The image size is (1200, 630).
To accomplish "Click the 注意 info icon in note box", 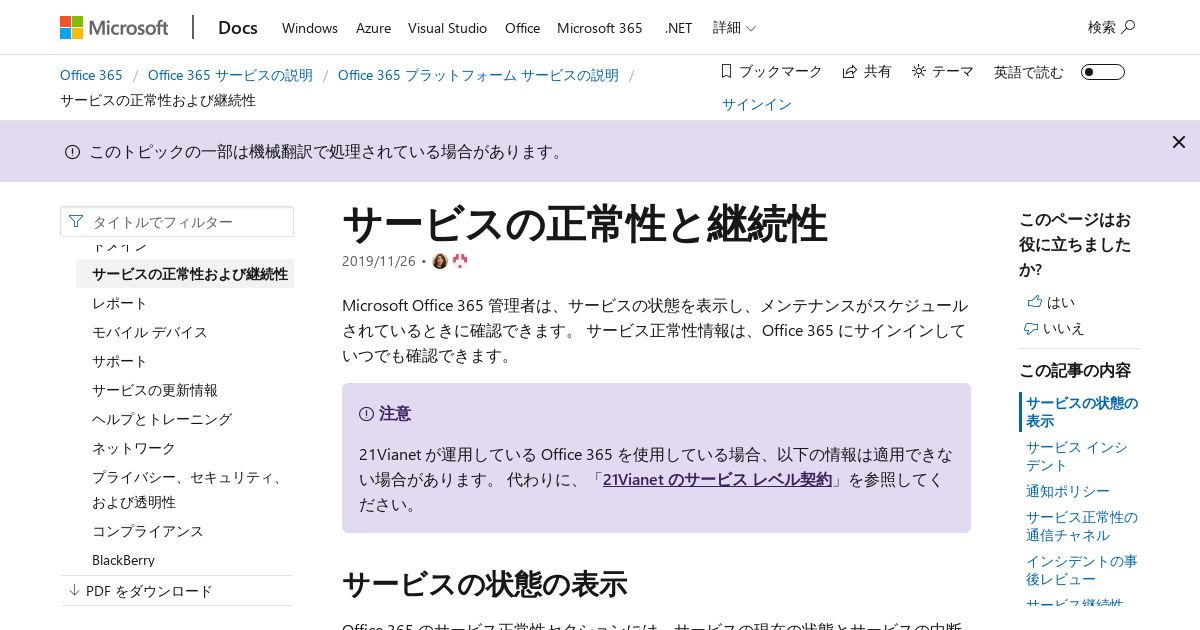I will click(366, 414).
